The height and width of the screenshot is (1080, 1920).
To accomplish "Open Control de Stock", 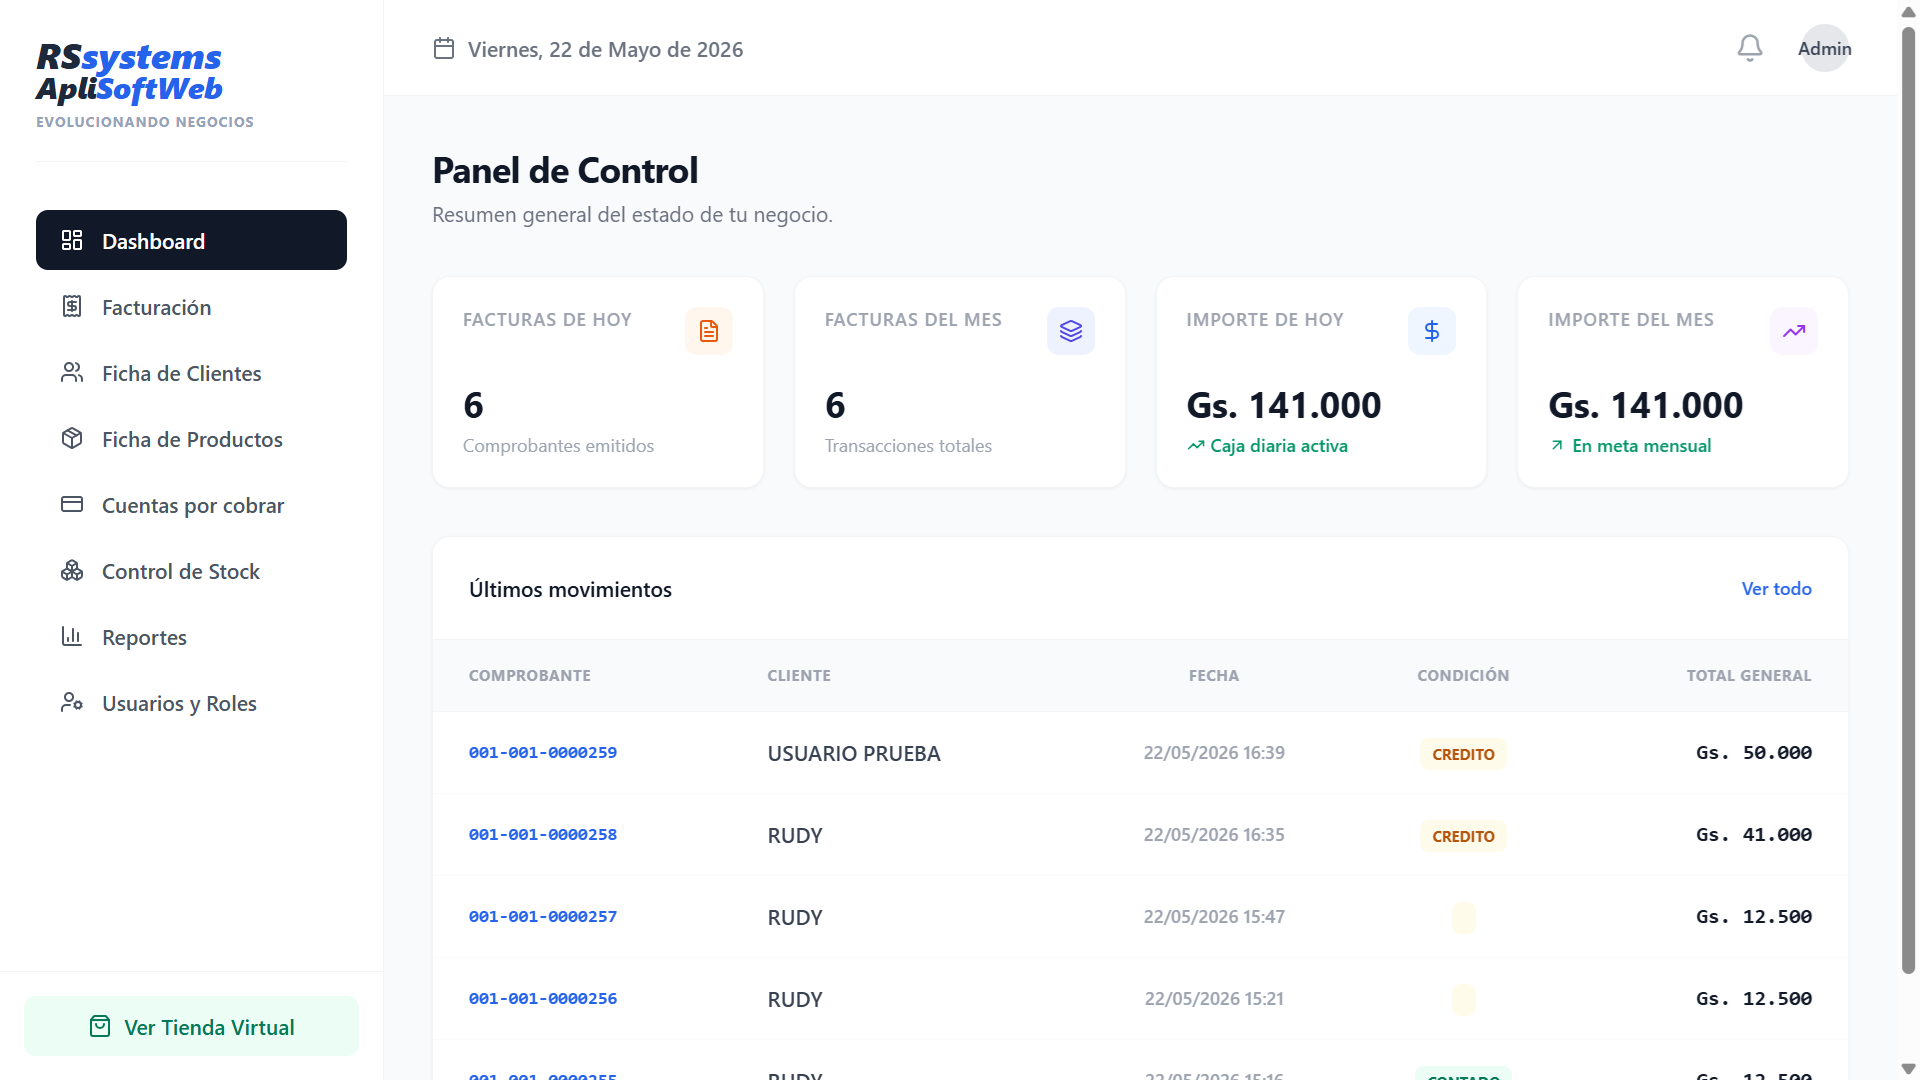I will coord(191,570).
